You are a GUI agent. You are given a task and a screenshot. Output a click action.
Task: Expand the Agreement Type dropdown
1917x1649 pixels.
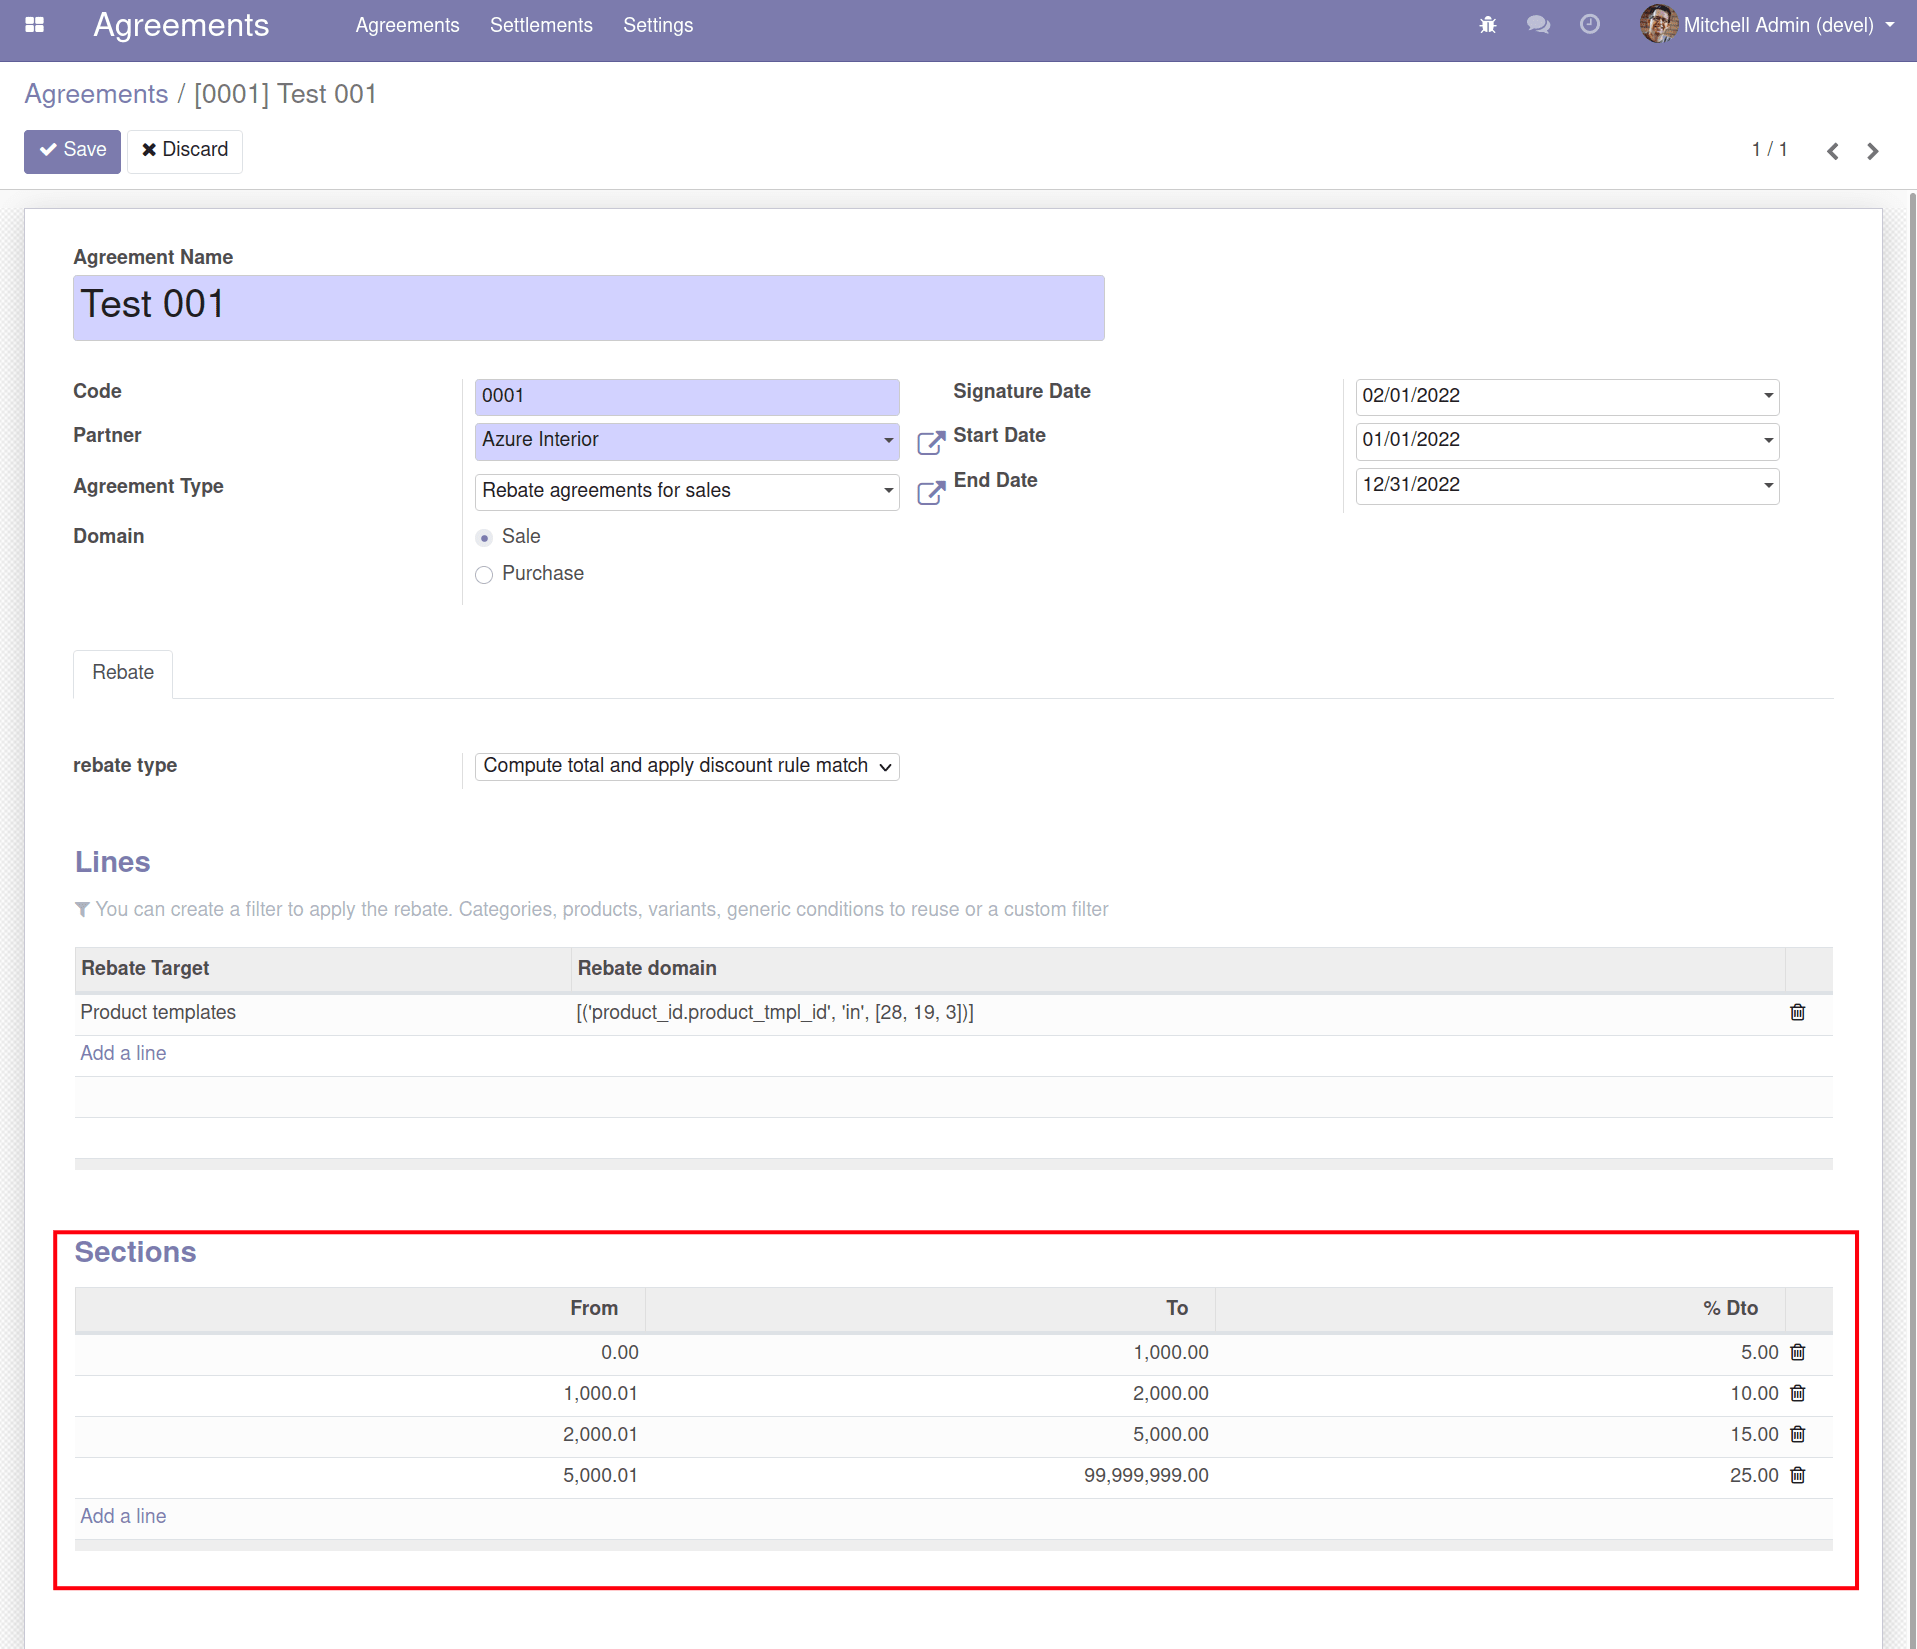pyautogui.click(x=888, y=491)
